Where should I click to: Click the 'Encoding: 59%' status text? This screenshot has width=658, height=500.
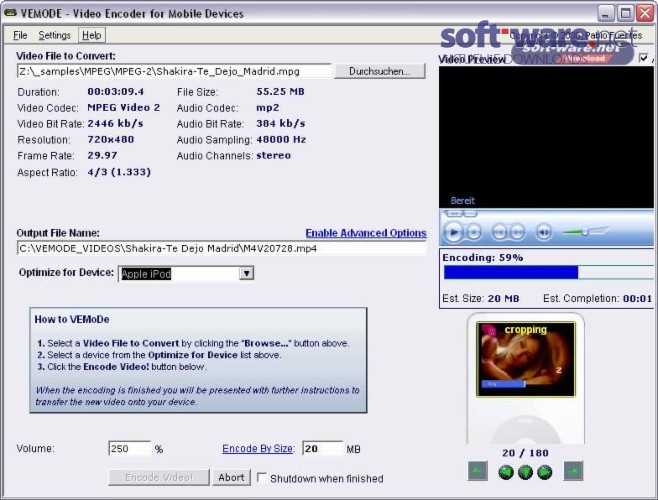click(483, 258)
